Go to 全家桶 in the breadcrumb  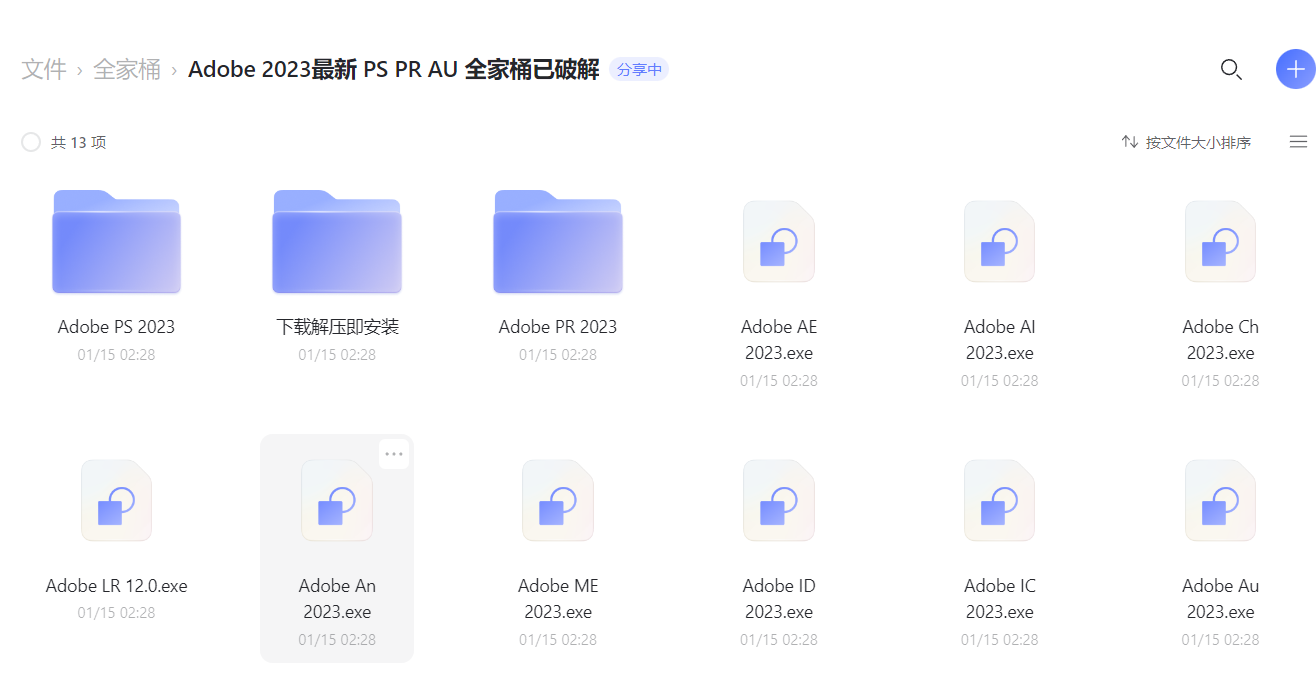coord(127,69)
